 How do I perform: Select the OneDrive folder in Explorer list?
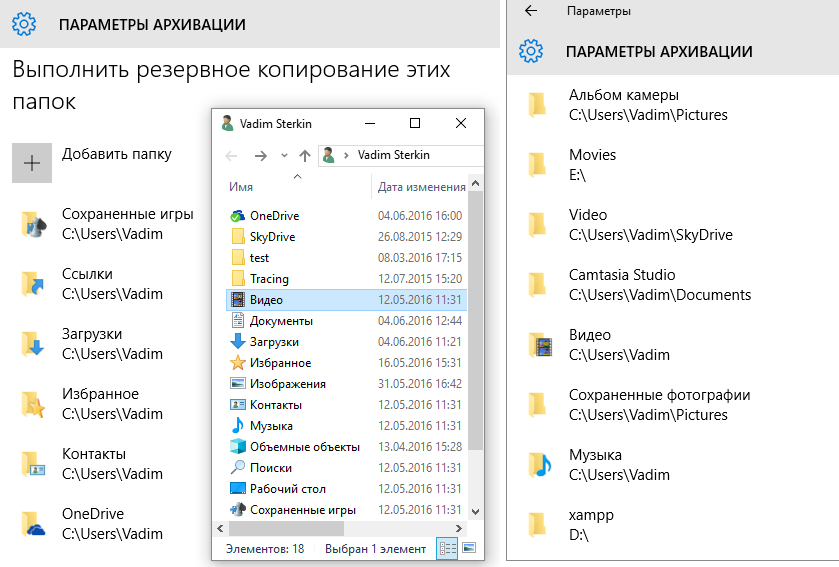273,216
